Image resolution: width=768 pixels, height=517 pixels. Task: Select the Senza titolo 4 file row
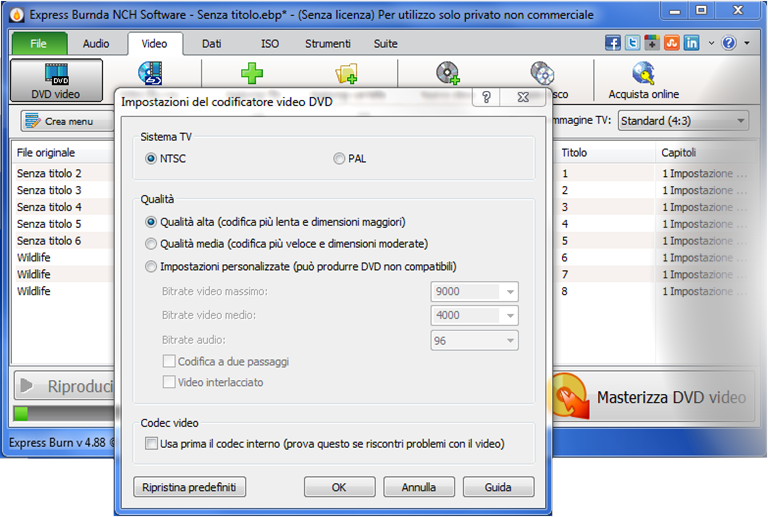(x=63, y=207)
